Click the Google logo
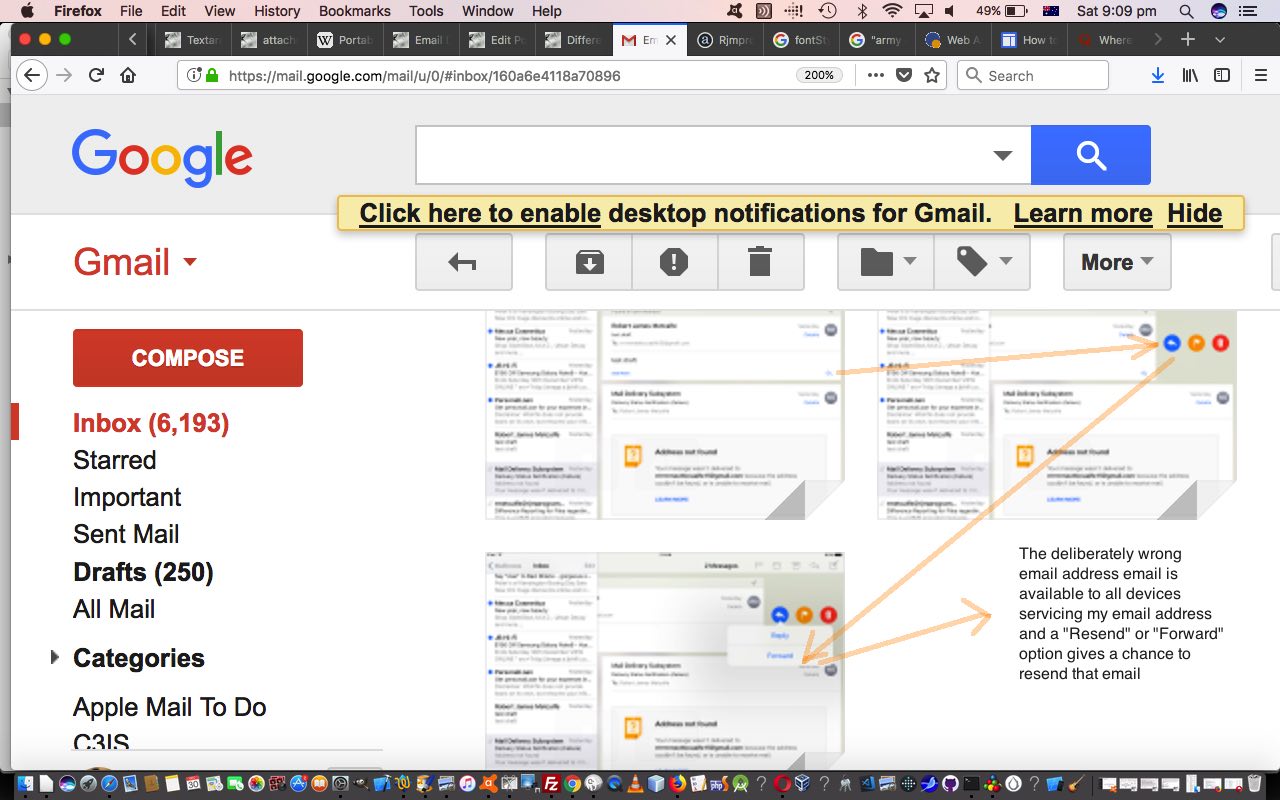1280x800 pixels. click(162, 158)
